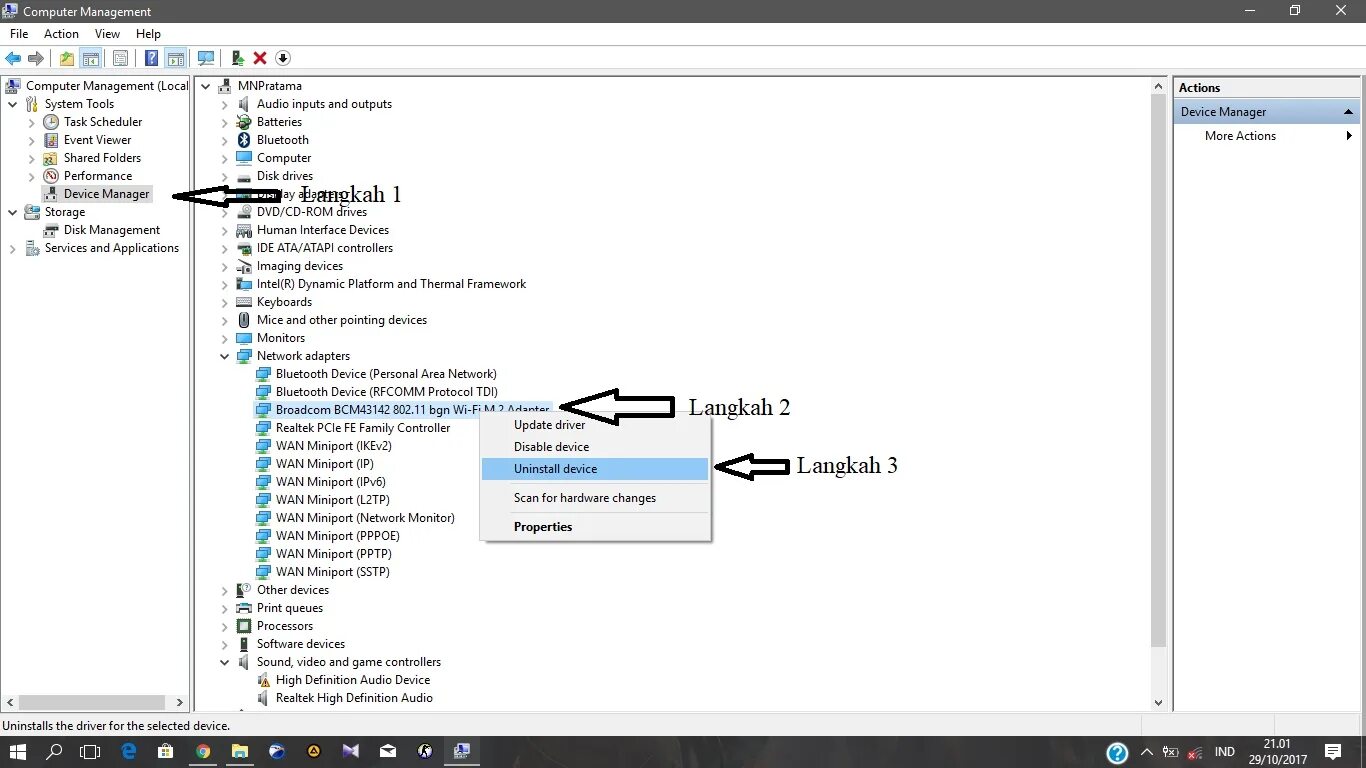
Task: Open the Windows Start button
Action: click(18, 751)
